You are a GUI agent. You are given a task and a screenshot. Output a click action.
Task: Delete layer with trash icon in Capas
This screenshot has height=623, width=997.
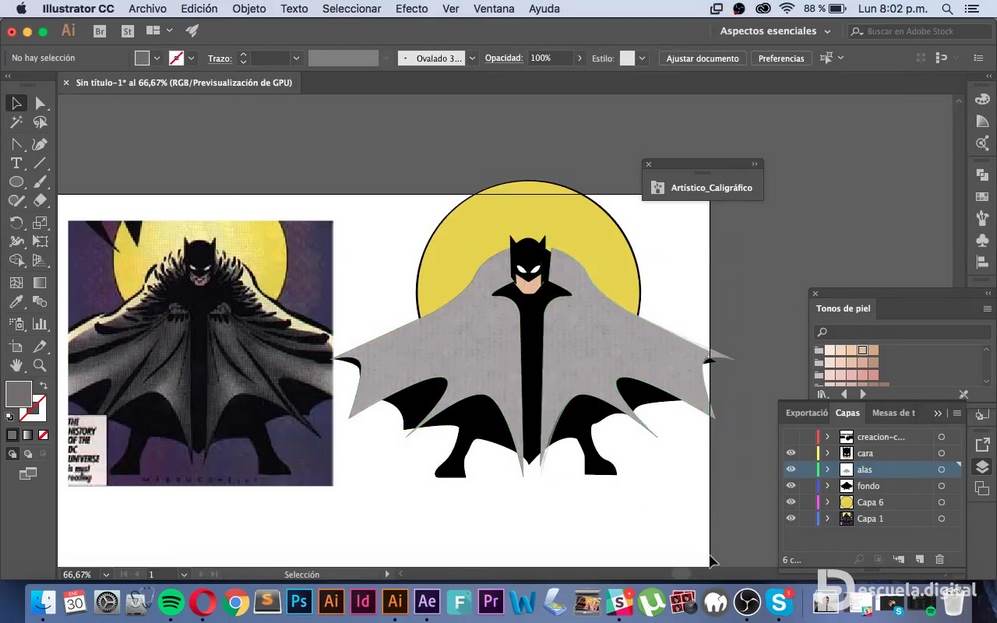(x=940, y=559)
